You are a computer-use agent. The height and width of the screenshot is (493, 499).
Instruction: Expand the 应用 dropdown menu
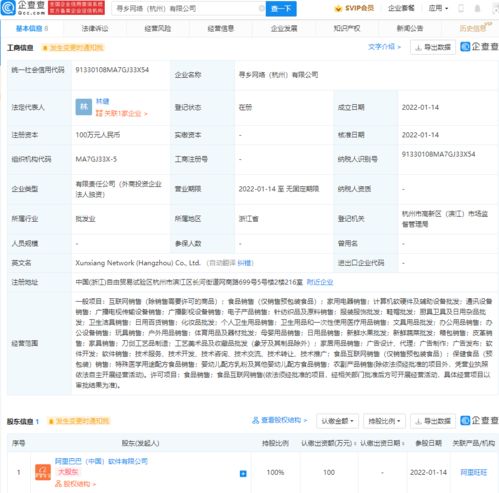point(438,8)
